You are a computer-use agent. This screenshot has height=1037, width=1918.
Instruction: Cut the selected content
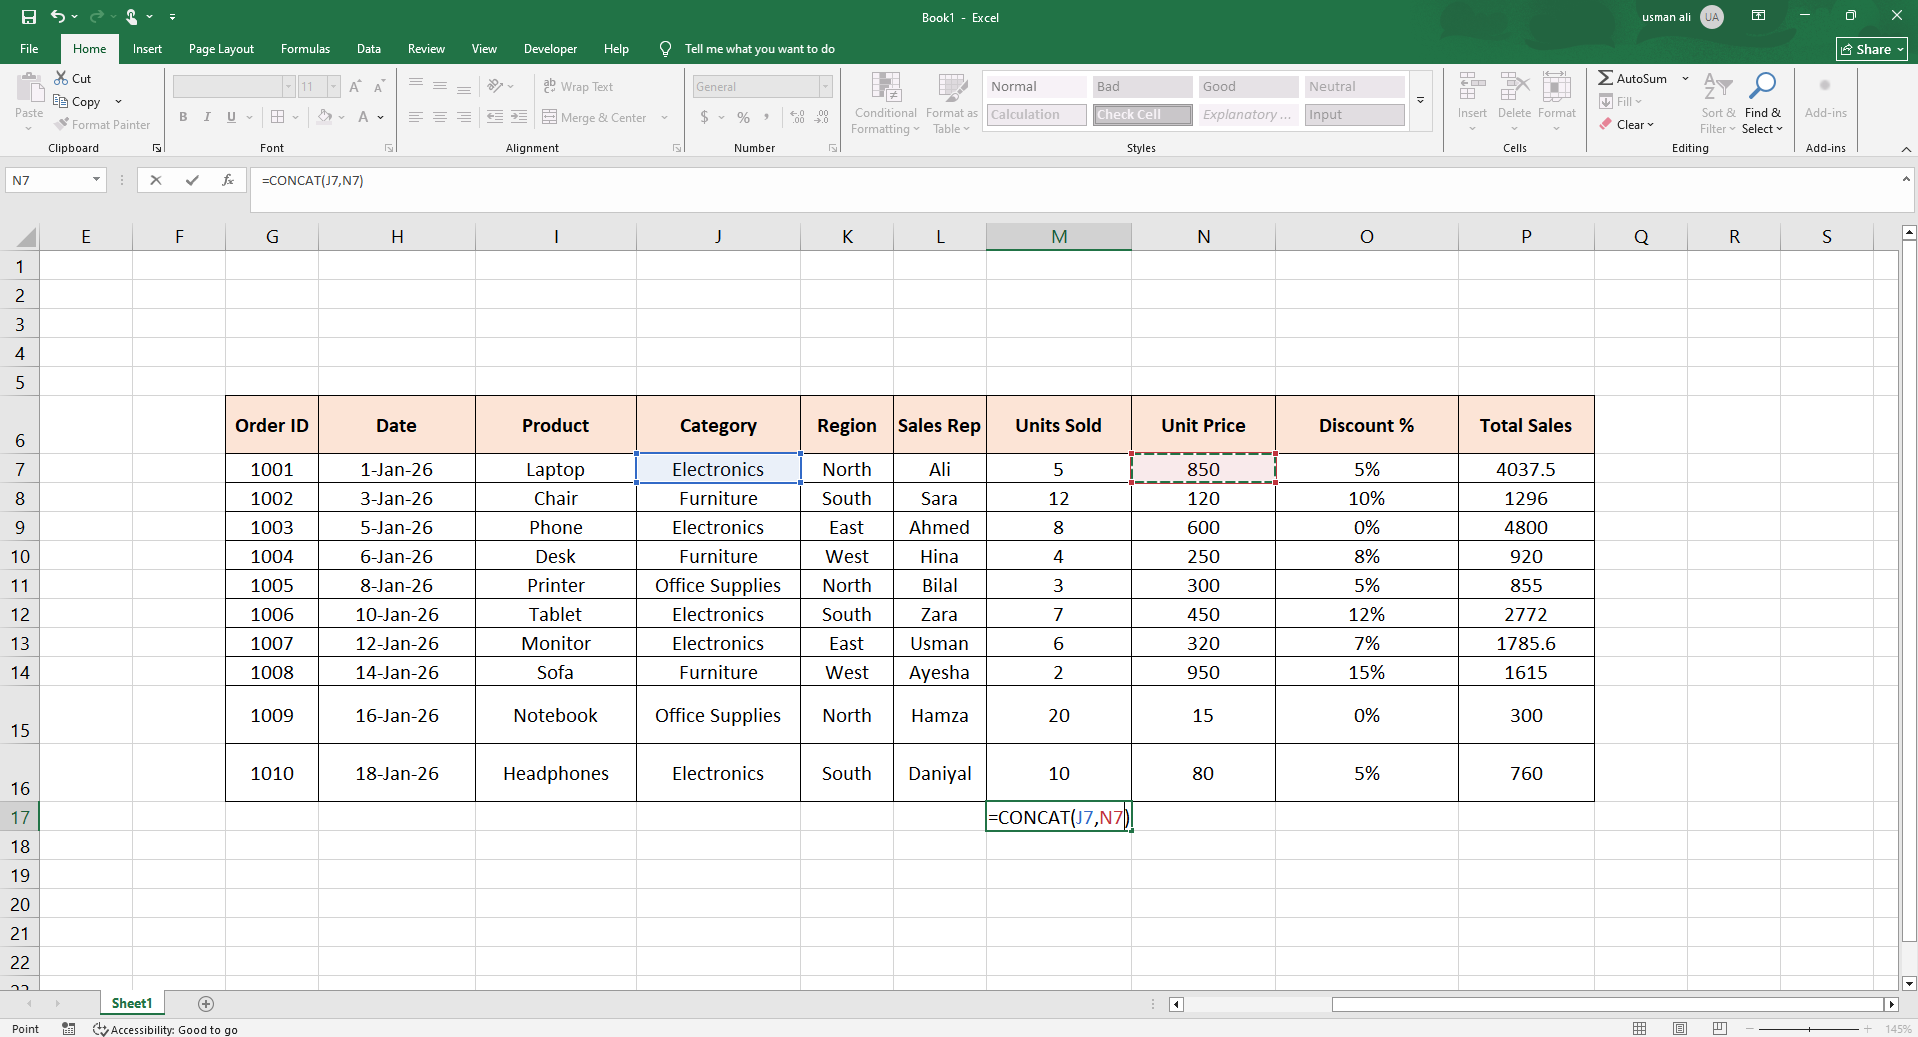pyautogui.click(x=72, y=78)
